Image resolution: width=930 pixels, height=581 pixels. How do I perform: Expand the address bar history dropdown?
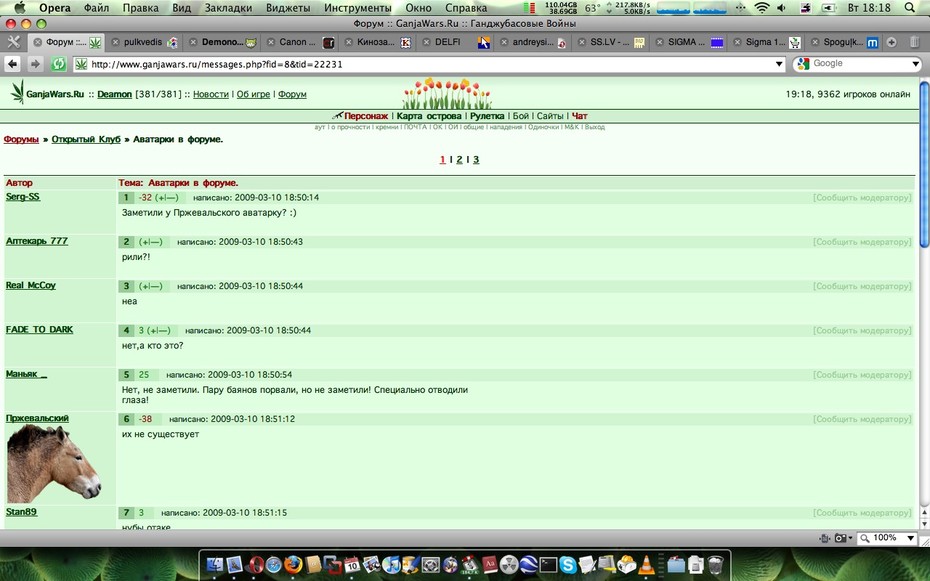[x=779, y=64]
